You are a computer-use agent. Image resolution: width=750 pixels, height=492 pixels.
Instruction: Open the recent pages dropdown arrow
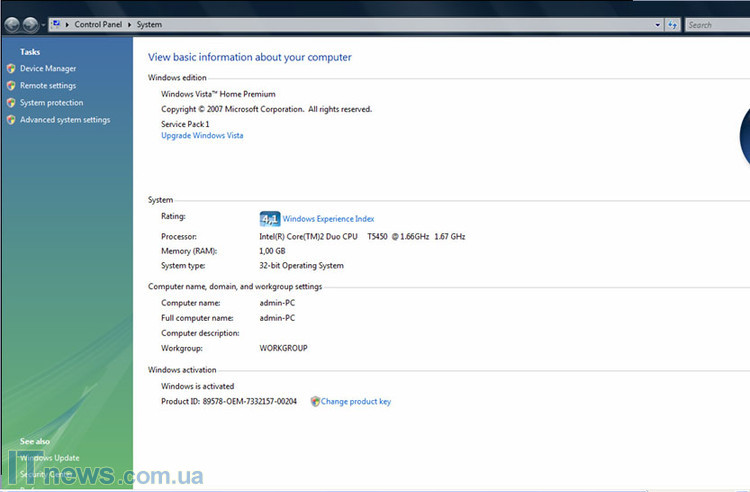[43, 24]
